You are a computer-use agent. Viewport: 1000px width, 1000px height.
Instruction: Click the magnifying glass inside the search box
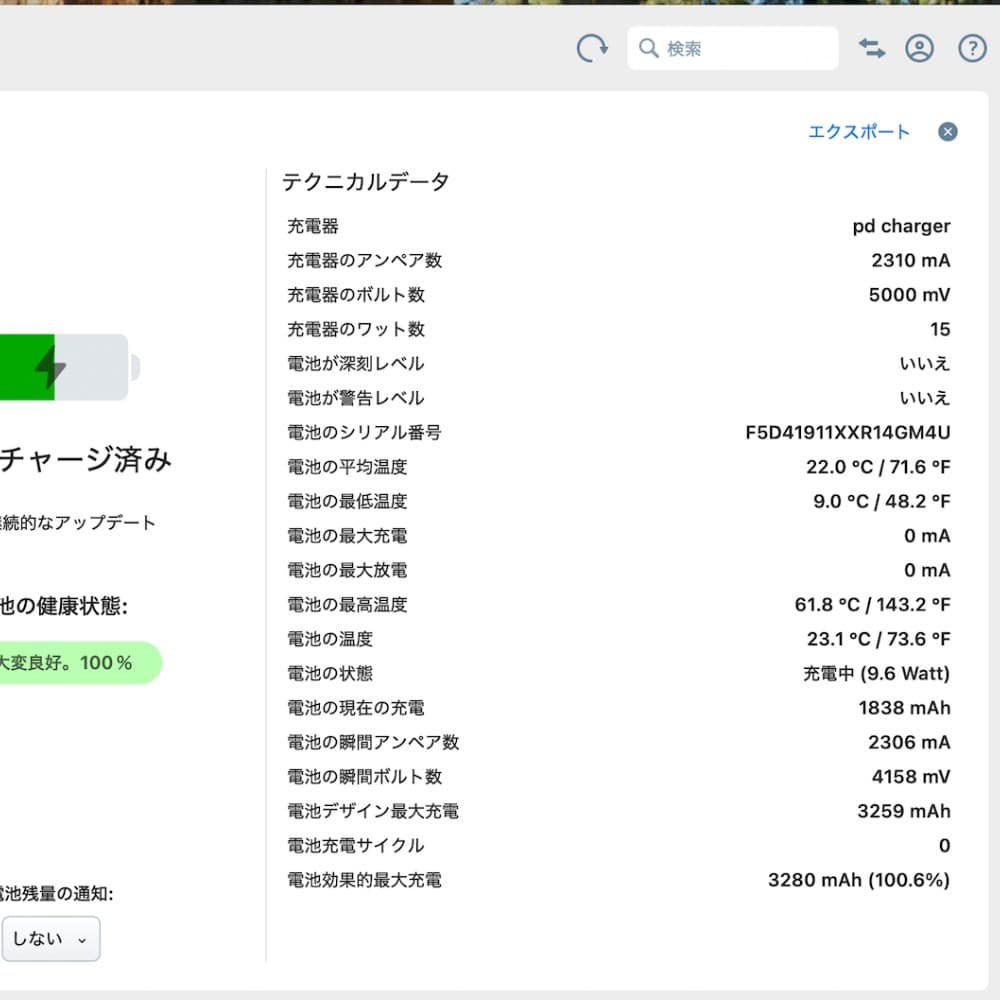(x=648, y=47)
